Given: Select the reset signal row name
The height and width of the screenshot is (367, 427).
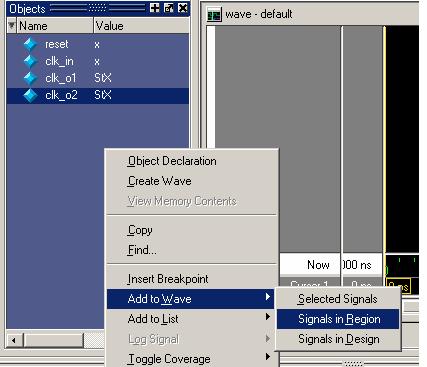Looking at the screenshot, I should point(56,44).
